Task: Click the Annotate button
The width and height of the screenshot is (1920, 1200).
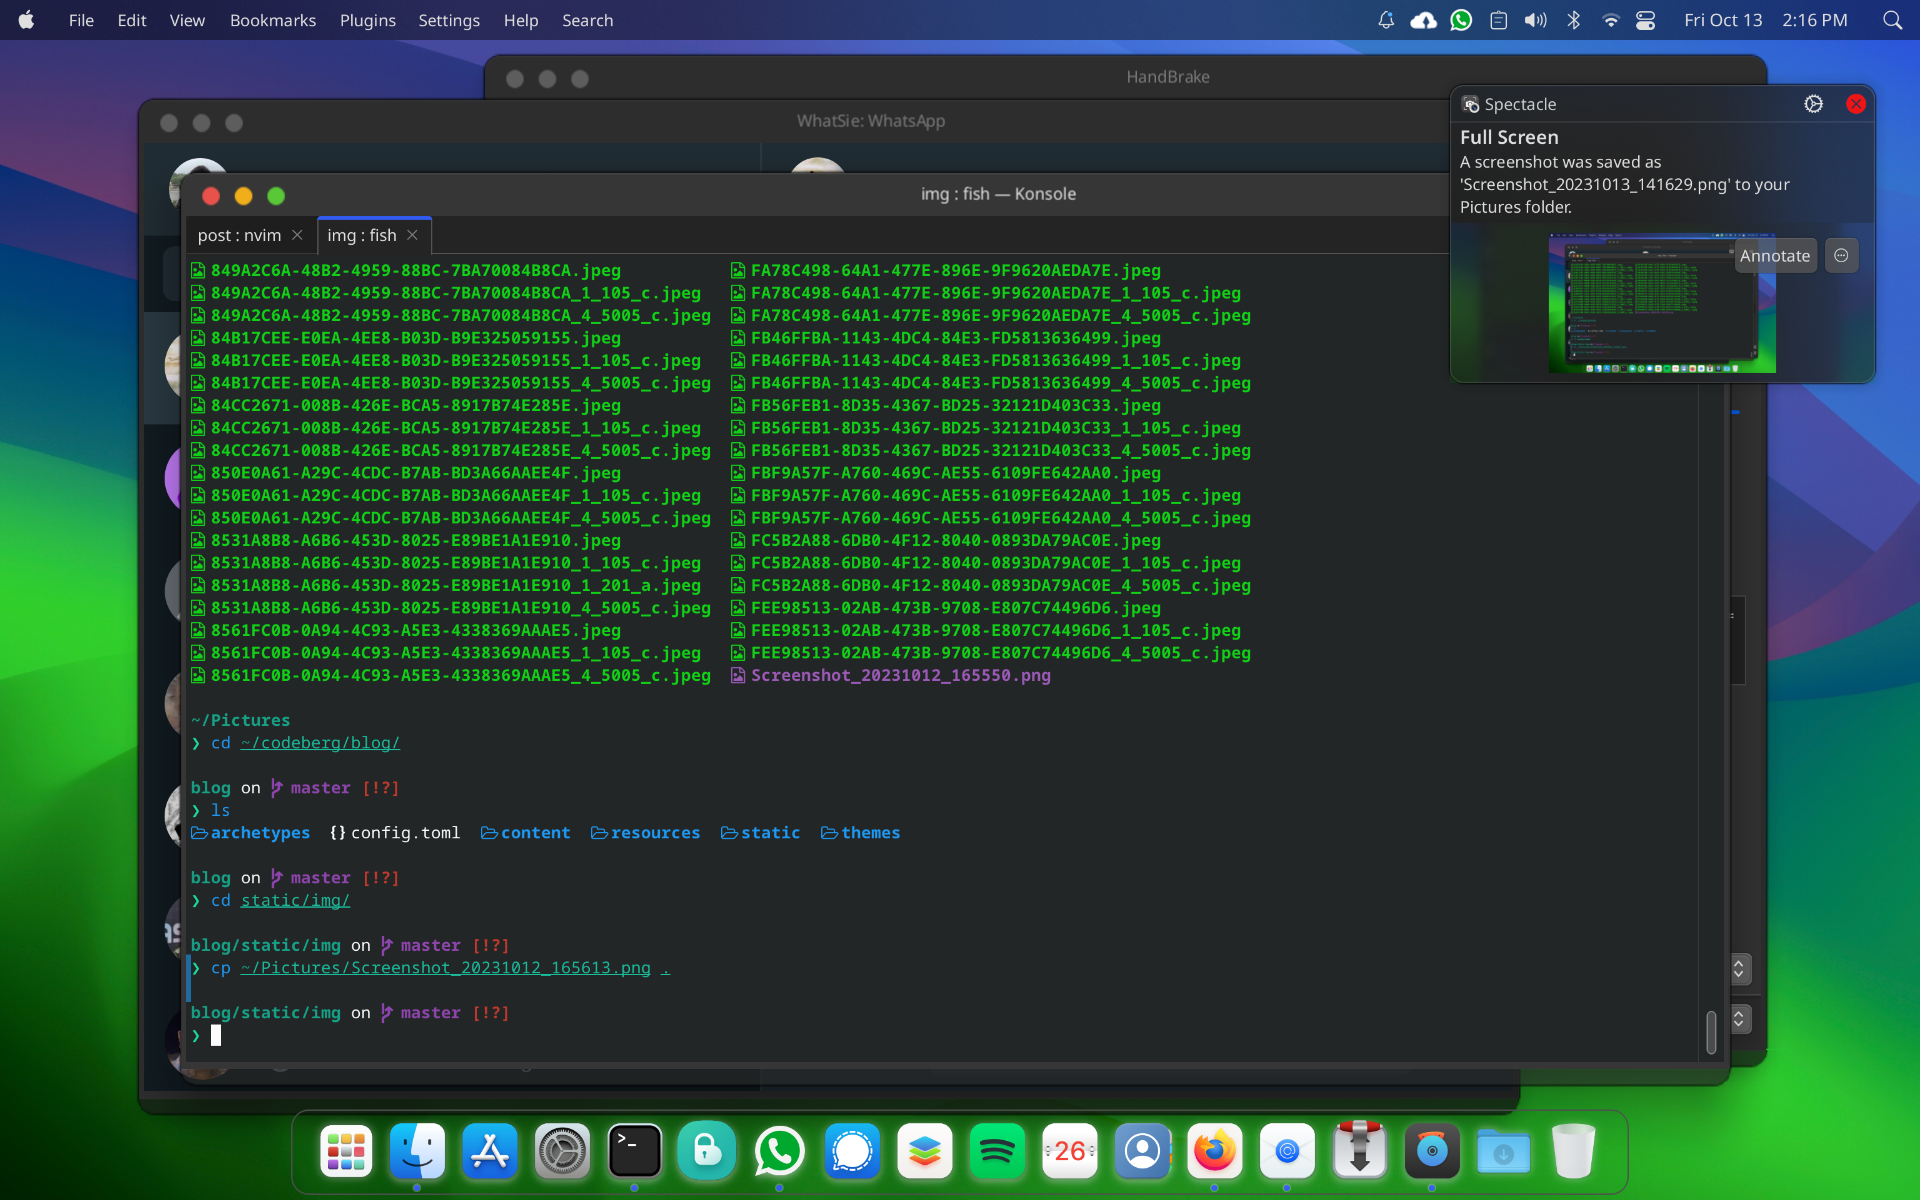Action: 1774,256
